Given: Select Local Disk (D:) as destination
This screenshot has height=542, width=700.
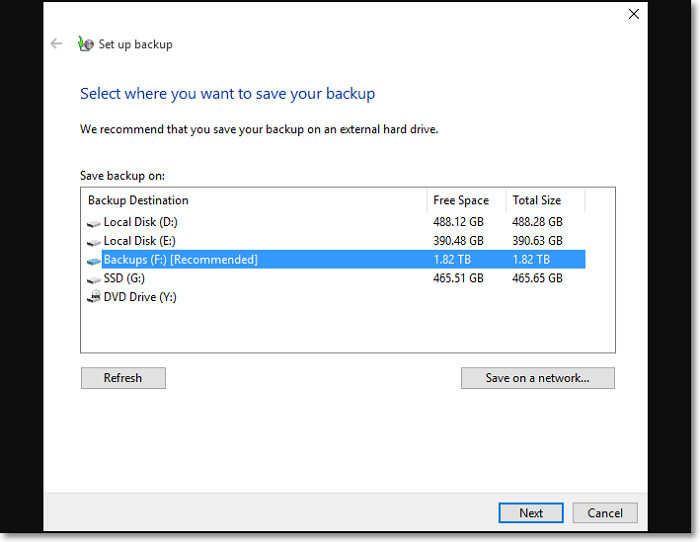Looking at the screenshot, I should coord(141,222).
